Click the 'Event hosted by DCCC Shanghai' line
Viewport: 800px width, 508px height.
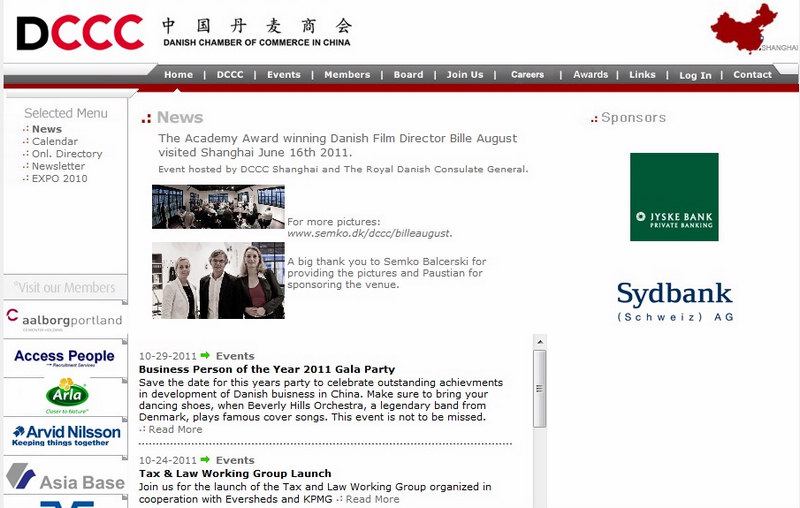[343, 169]
